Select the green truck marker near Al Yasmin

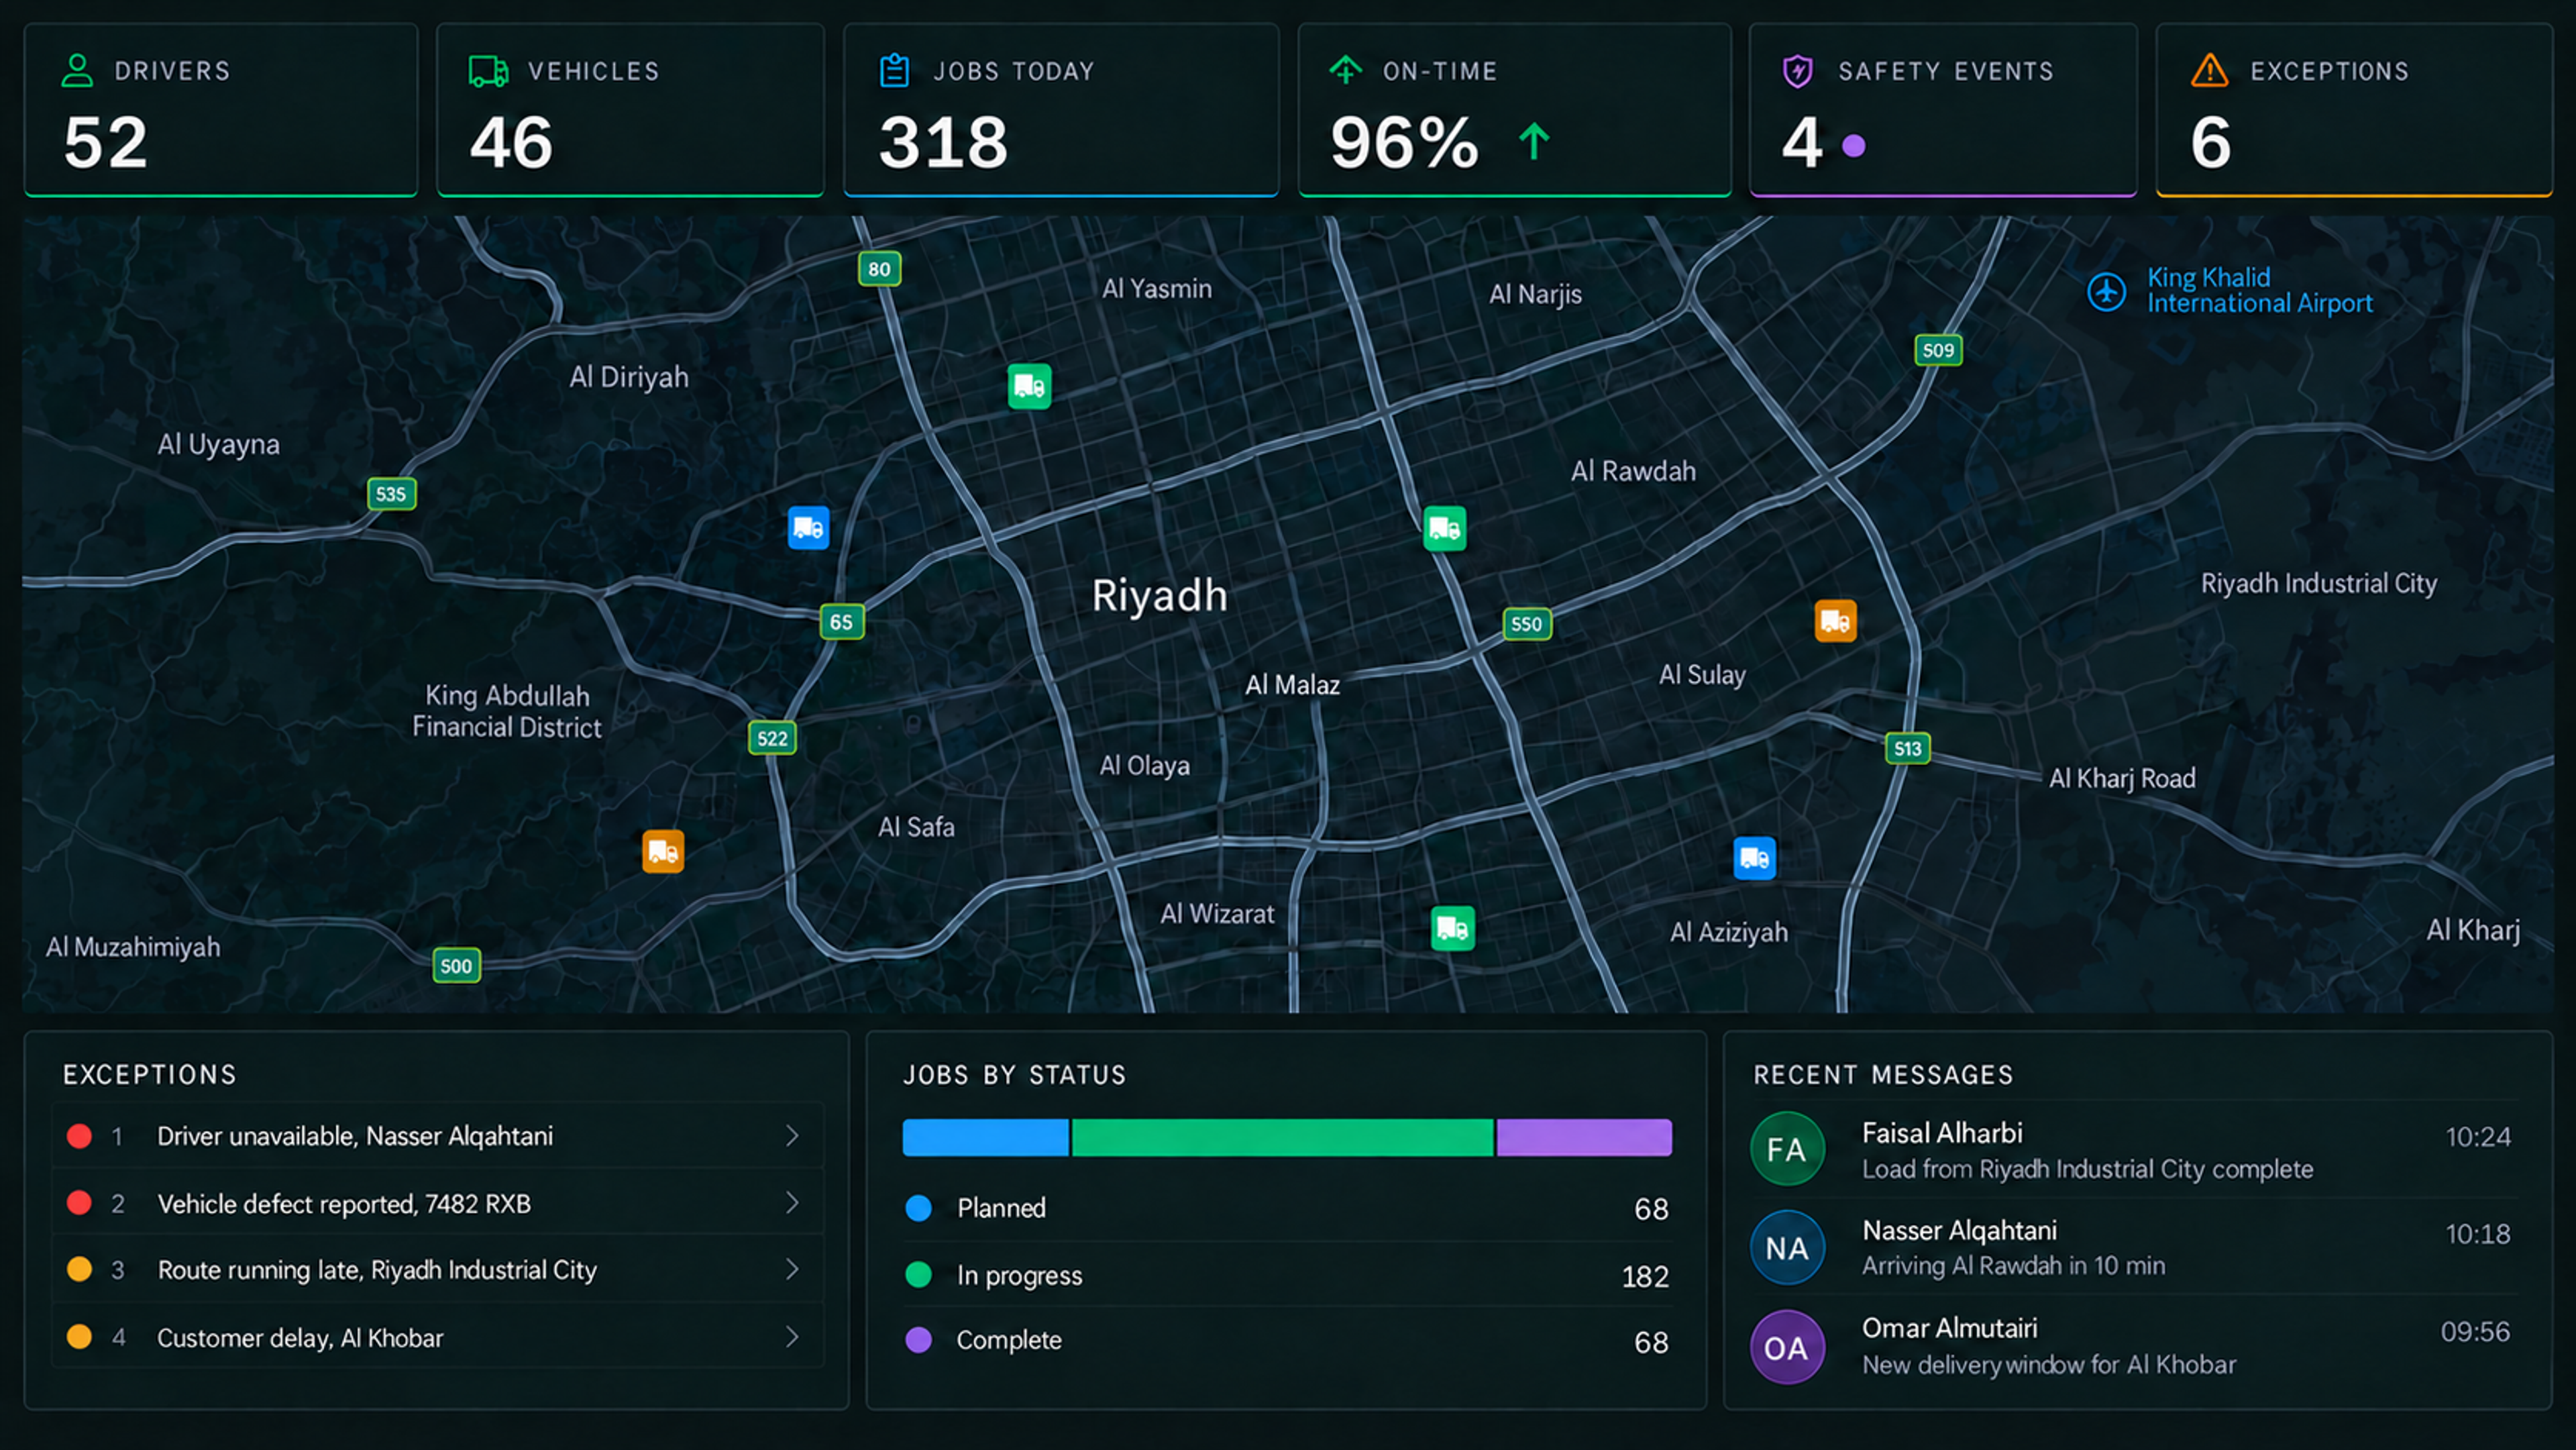click(1029, 386)
